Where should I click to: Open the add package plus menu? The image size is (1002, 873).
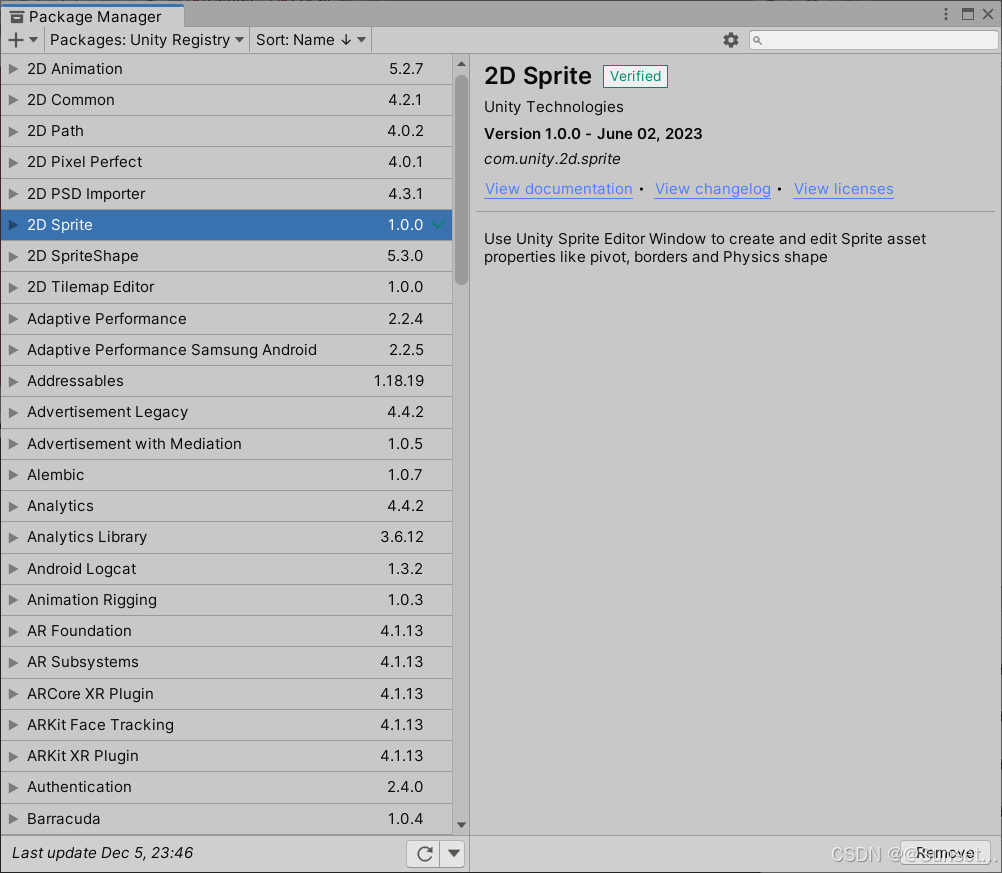(23, 40)
